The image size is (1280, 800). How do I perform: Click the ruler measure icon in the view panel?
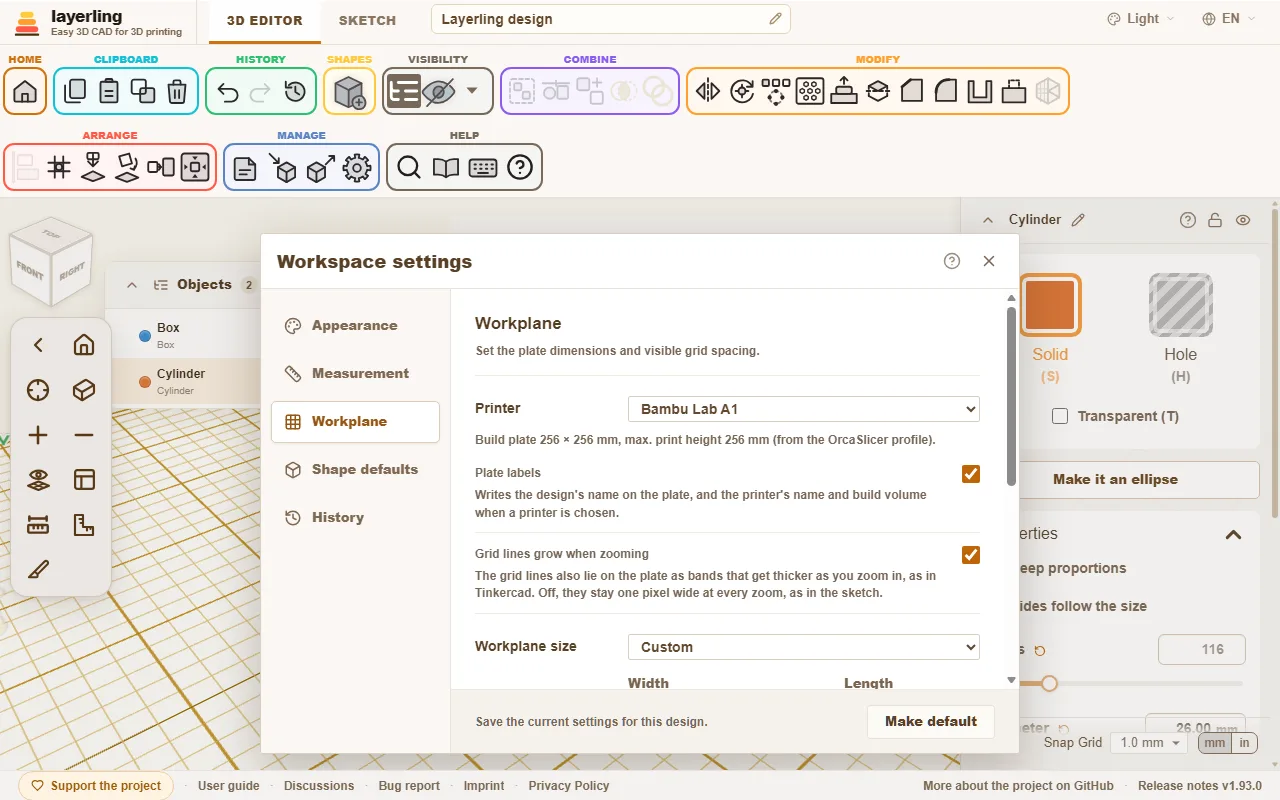coord(38,525)
